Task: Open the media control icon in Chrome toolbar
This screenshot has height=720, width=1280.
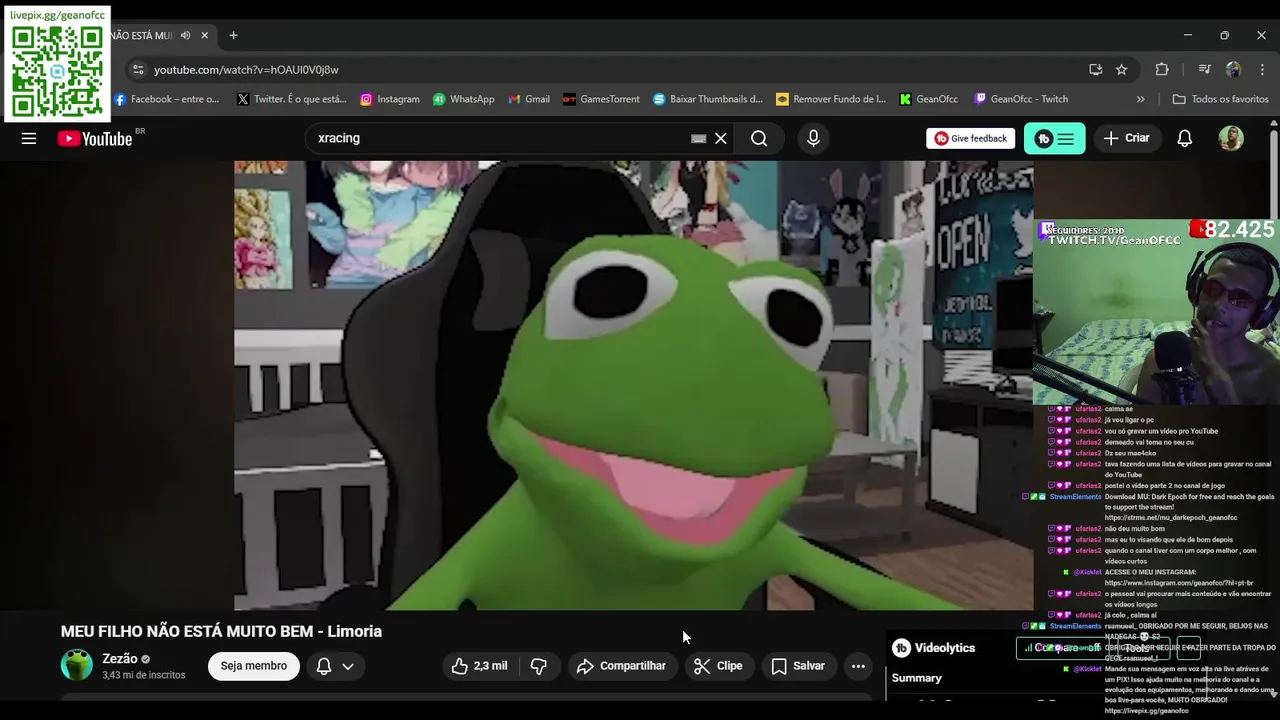Action: [x=1204, y=70]
